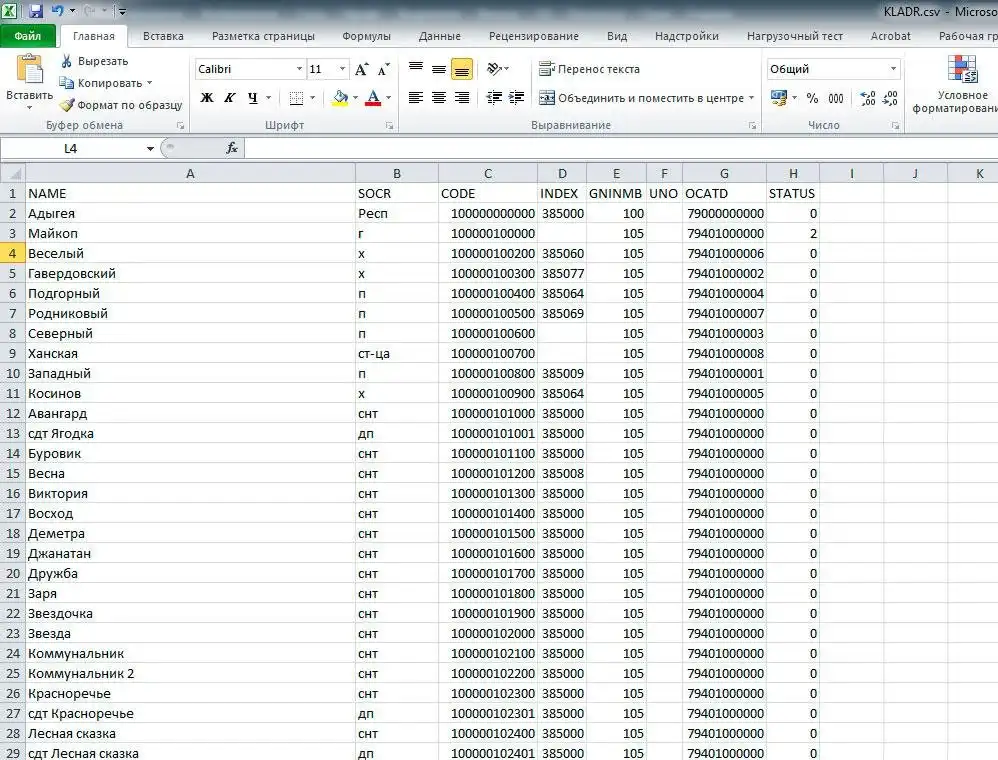
Task: Expand the Name Box dropdown arrow
Action: point(150,148)
